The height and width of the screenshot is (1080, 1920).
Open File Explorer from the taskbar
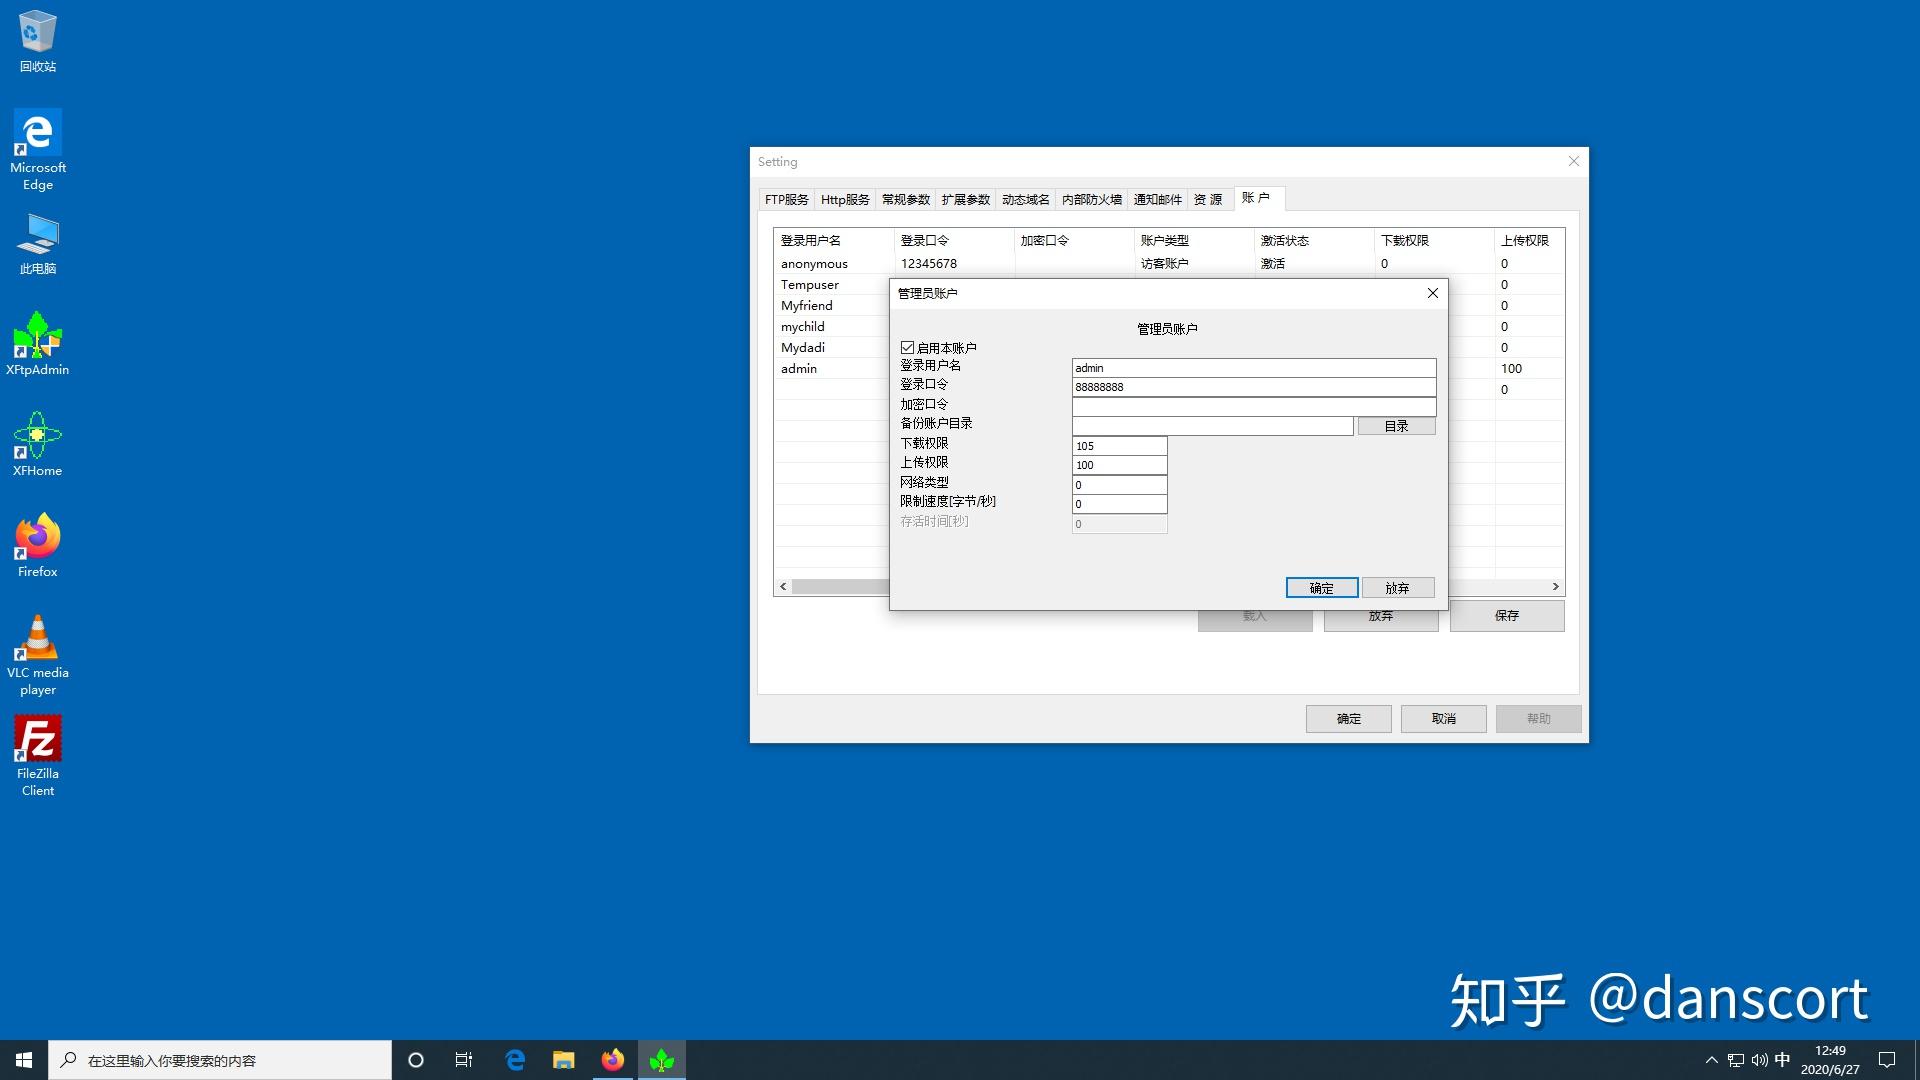[564, 1060]
